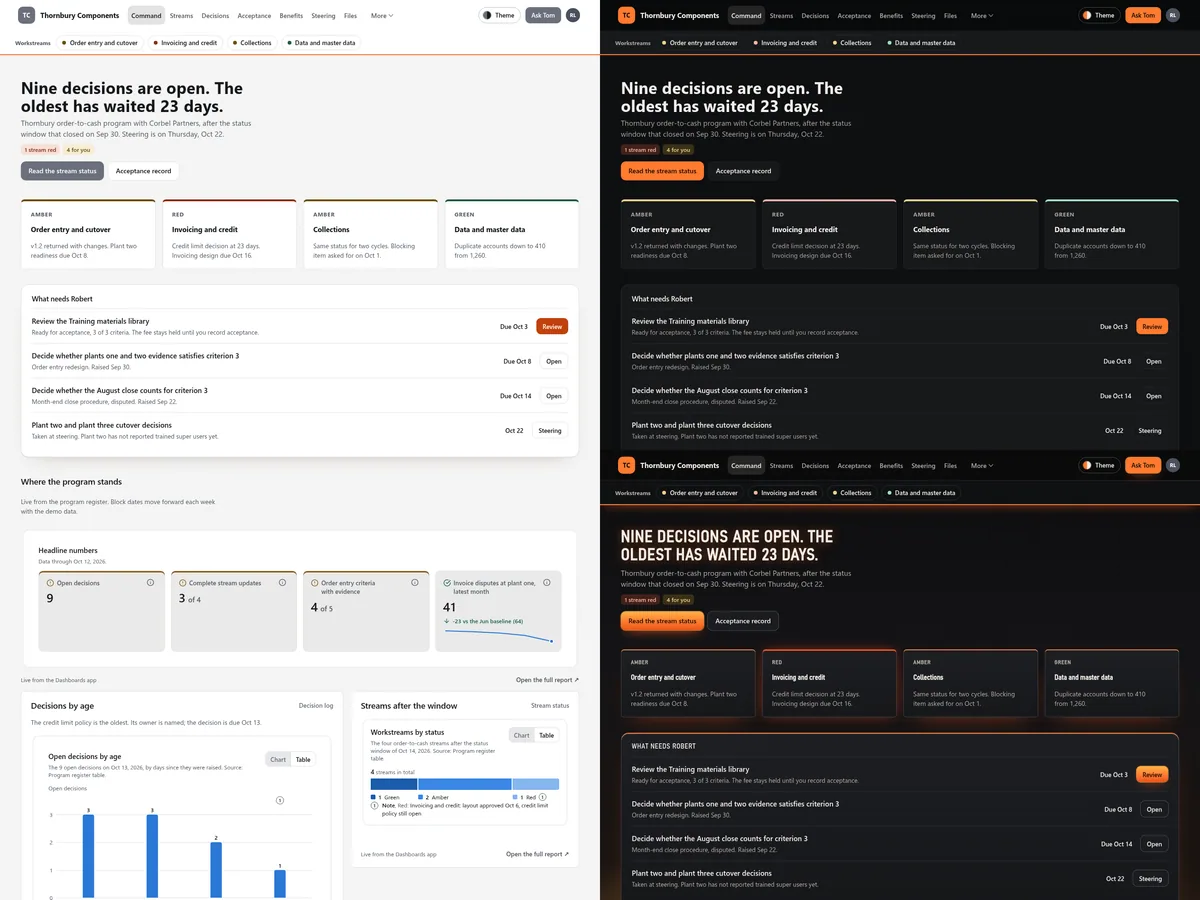
Task: Open the RL avatar in the upper dark view
Action: (x=1173, y=15)
